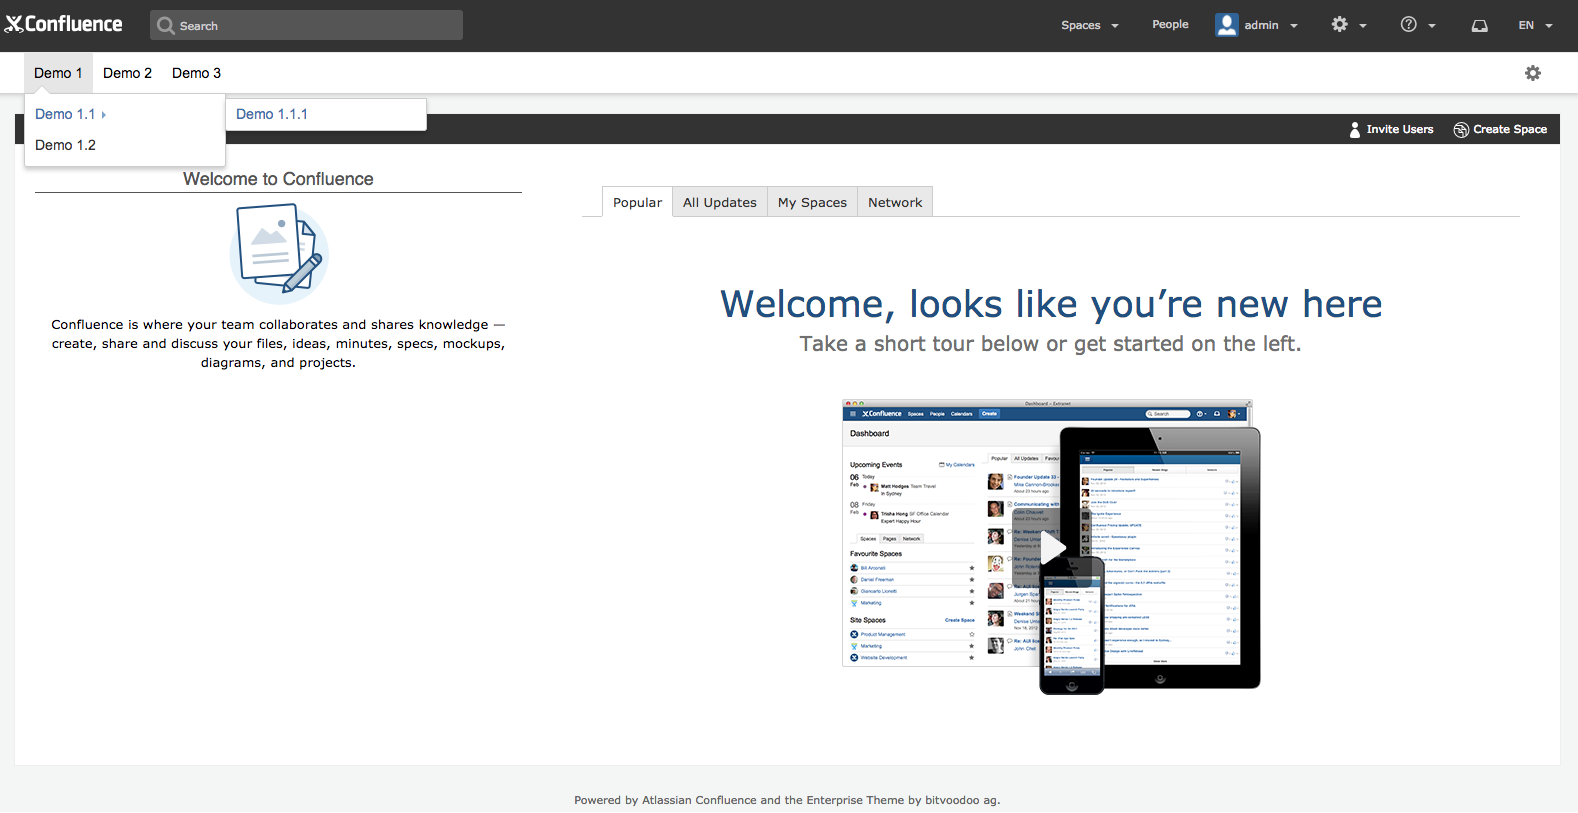1578x813 pixels.
Task: Click the admin user avatar icon
Action: [x=1226, y=25]
